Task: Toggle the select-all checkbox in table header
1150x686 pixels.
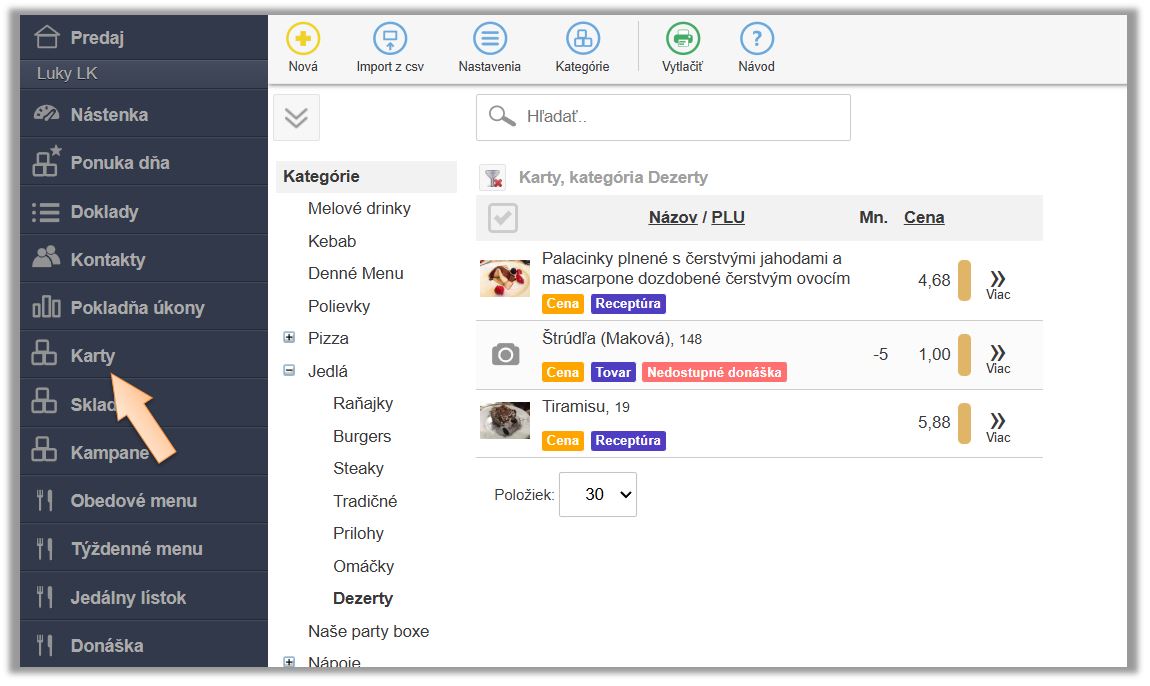Action: coord(503,218)
